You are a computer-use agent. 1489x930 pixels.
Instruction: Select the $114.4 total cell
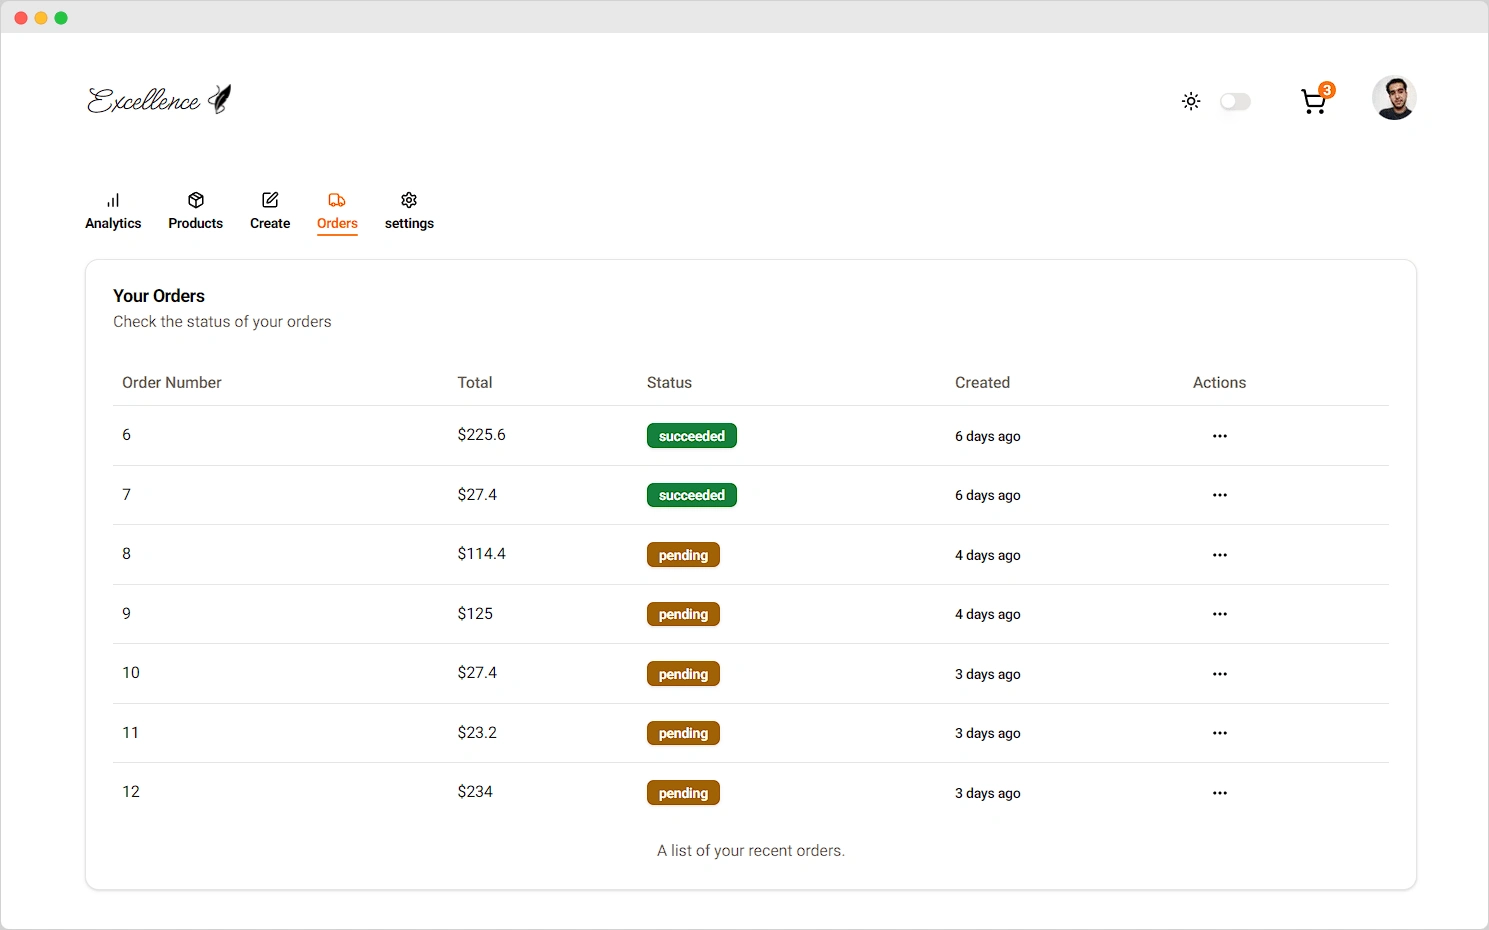coord(482,554)
